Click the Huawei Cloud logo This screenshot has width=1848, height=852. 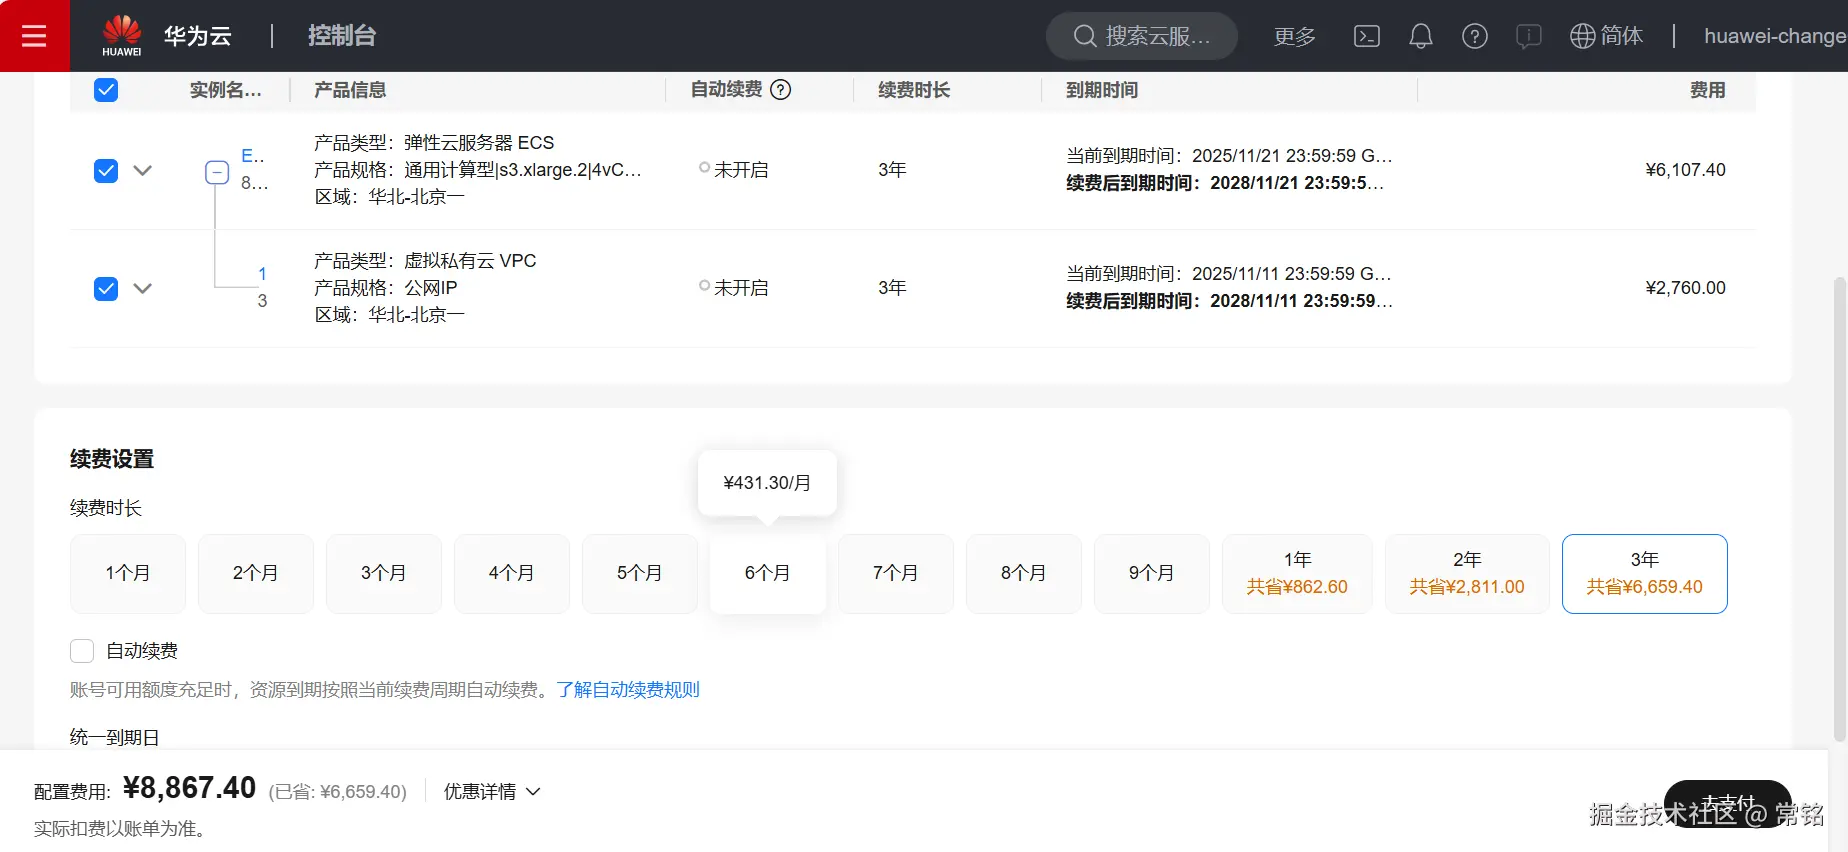pyautogui.click(x=122, y=36)
